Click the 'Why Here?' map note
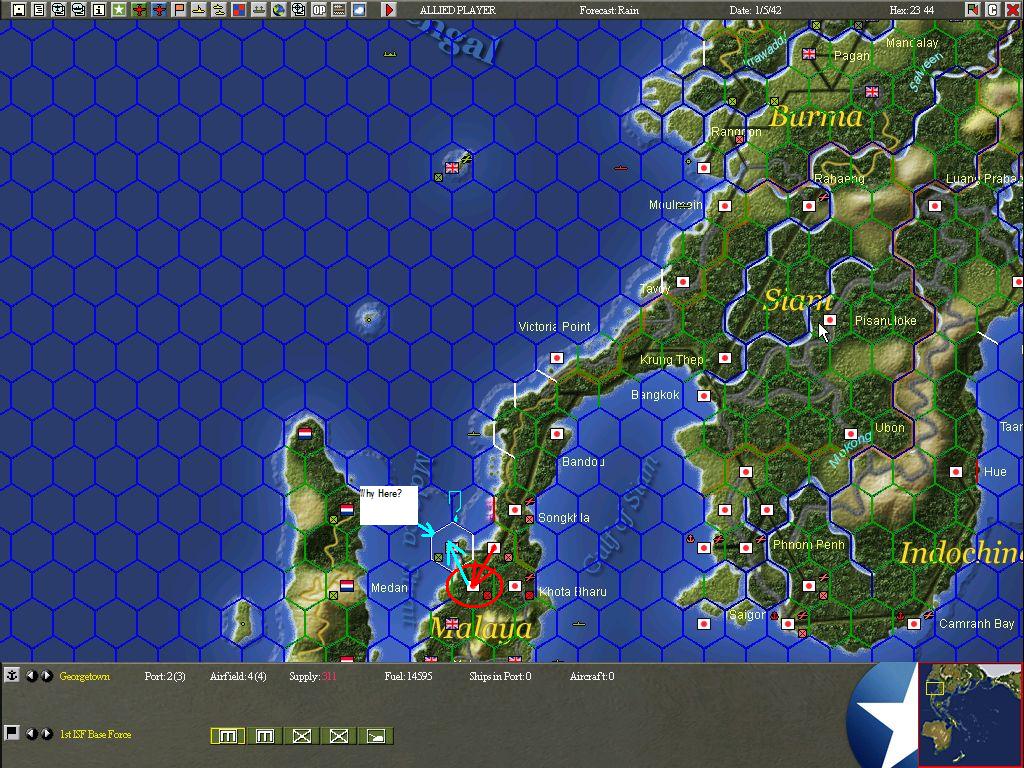Viewport: 1024px width, 768px height. tap(389, 505)
